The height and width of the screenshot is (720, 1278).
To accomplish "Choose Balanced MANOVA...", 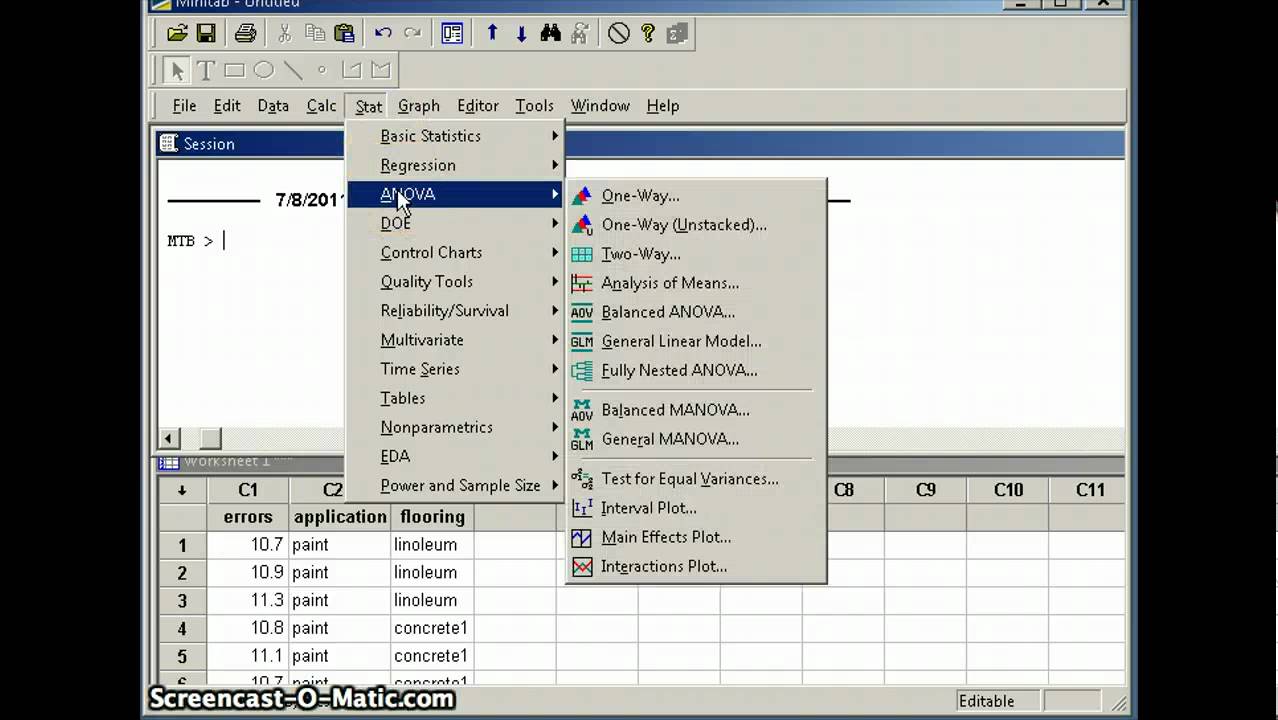I will coord(696,410).
